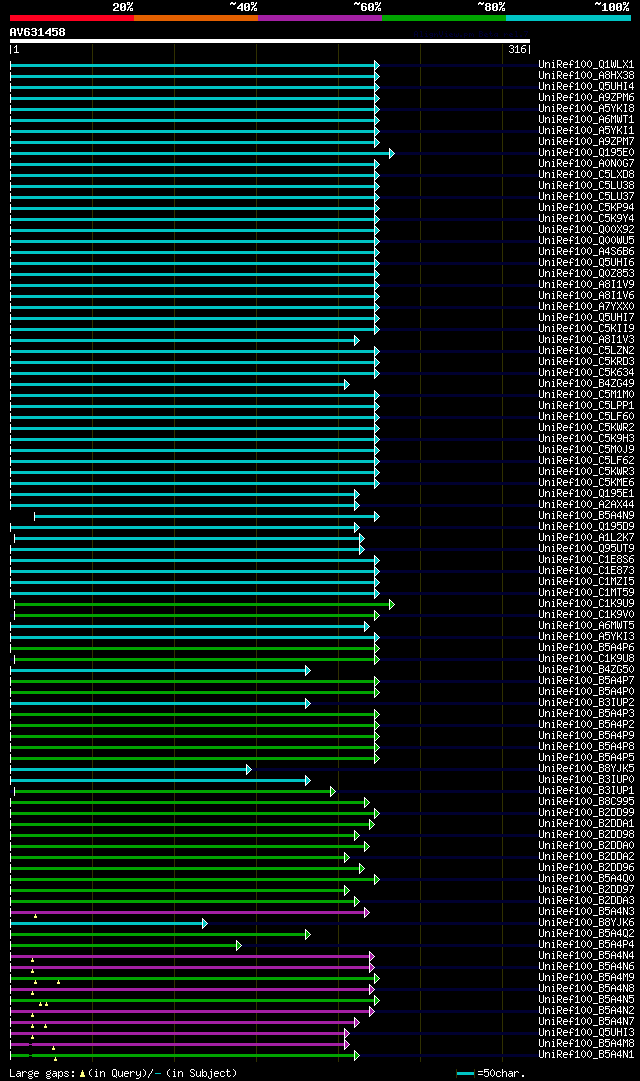Screen dimensions: 640x1081
Task: Click the arrowhead ending the UniRef100_A8I1V3 bar
Action: point(357,341)
